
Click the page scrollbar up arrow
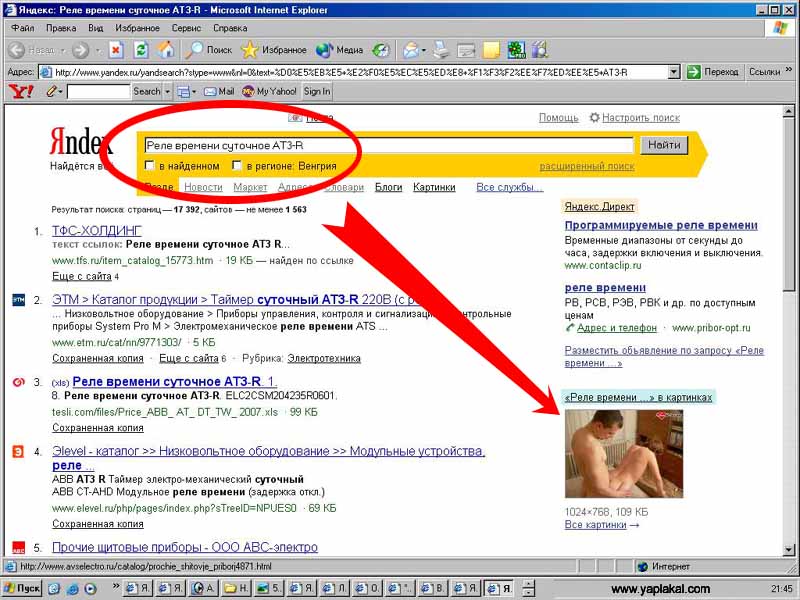coord(788,111)
